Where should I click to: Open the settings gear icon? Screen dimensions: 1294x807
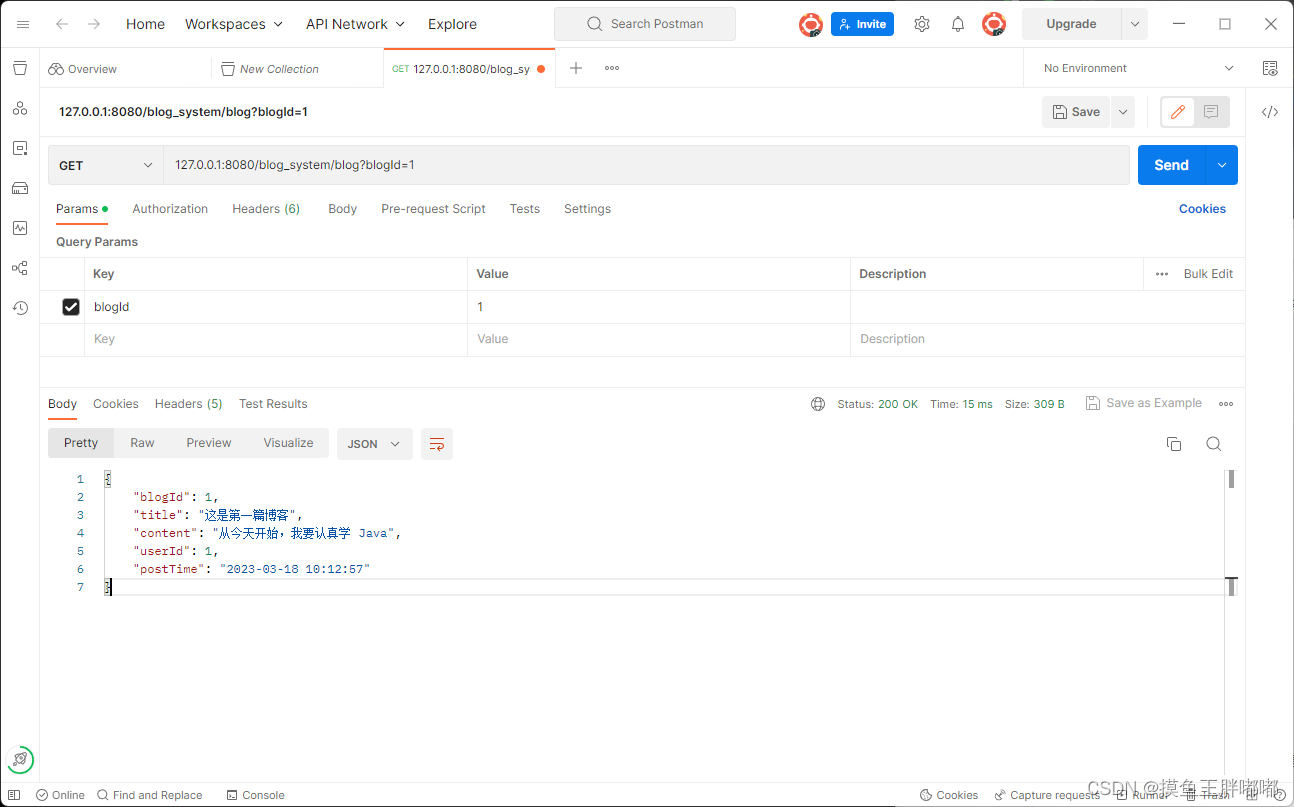[922, 24]
